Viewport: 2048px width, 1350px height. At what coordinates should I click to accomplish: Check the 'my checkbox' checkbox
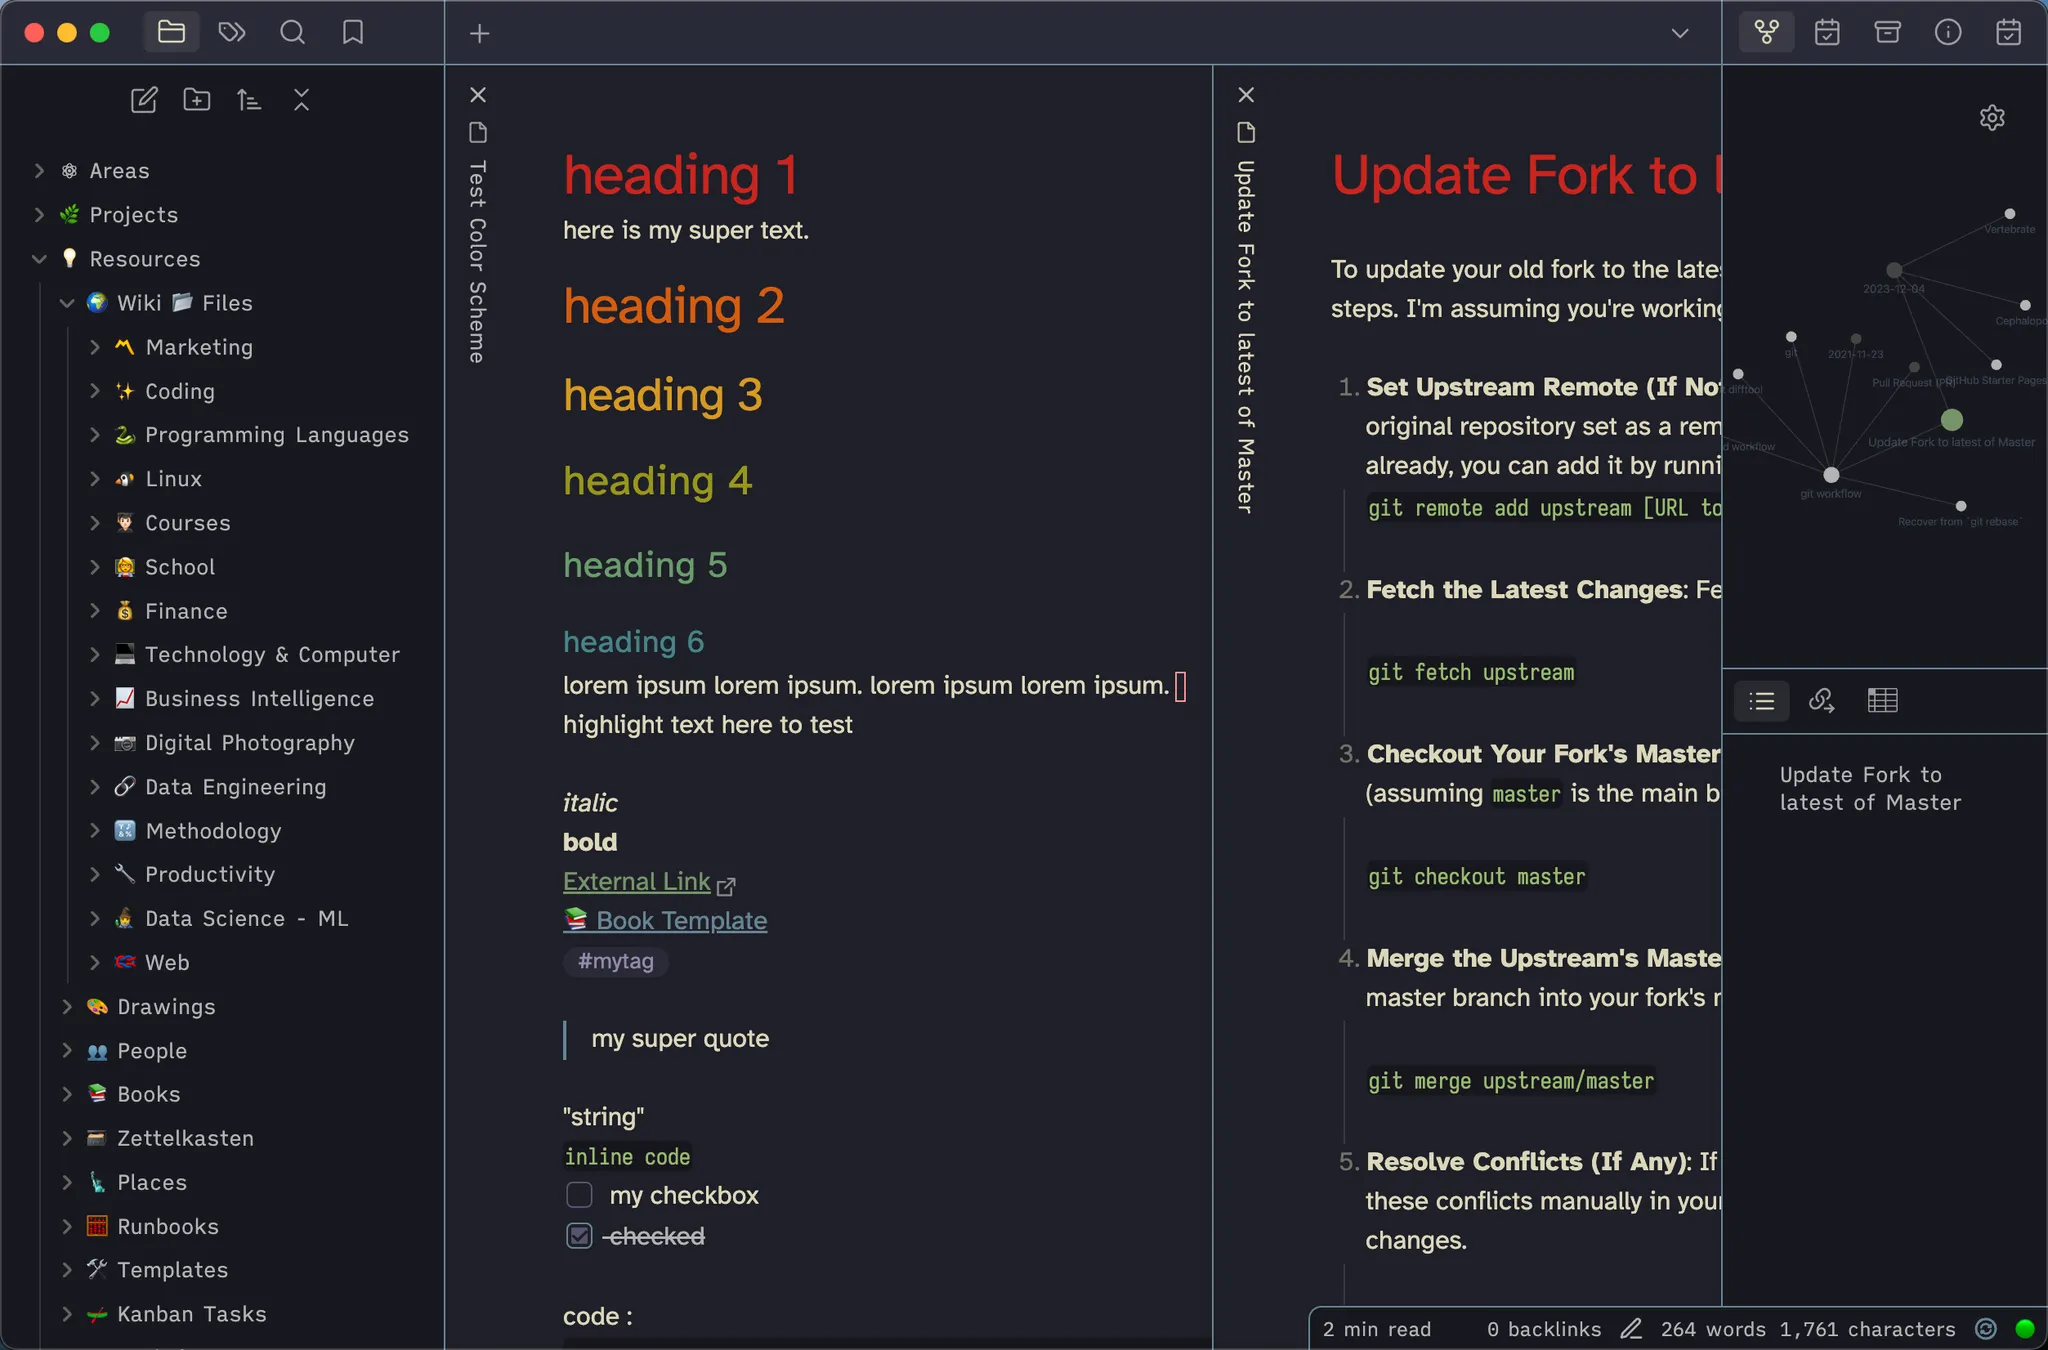click(579, 1195)
